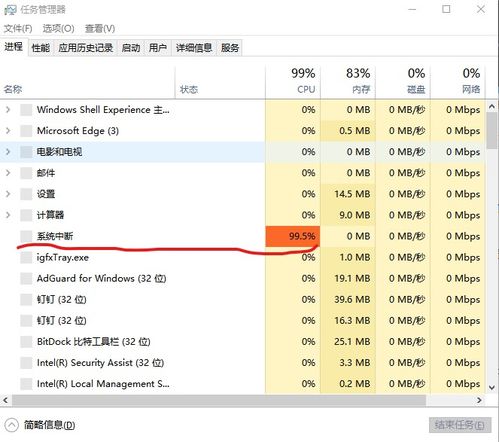Expand the Windows Shell Experience process group
Image resolution: width=499 pixels, height=442 pixels.
tap(8, 109)
